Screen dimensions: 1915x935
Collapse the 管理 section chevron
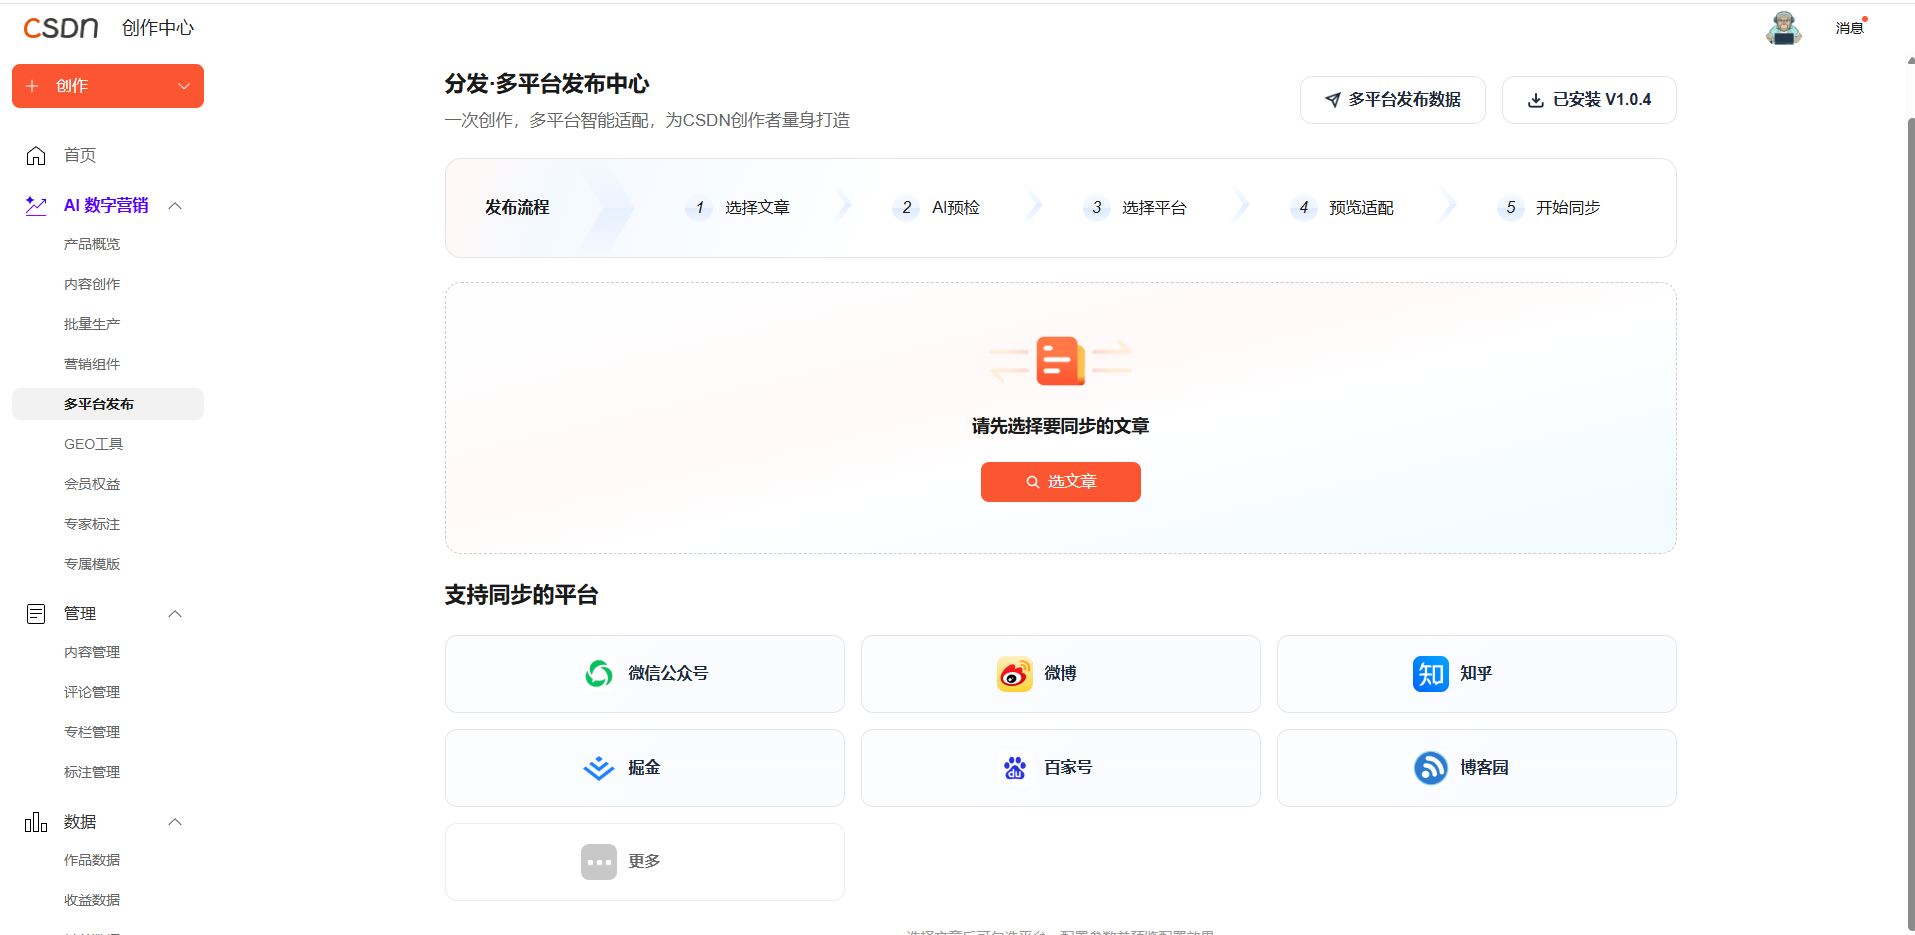click(x=175, y=614)
